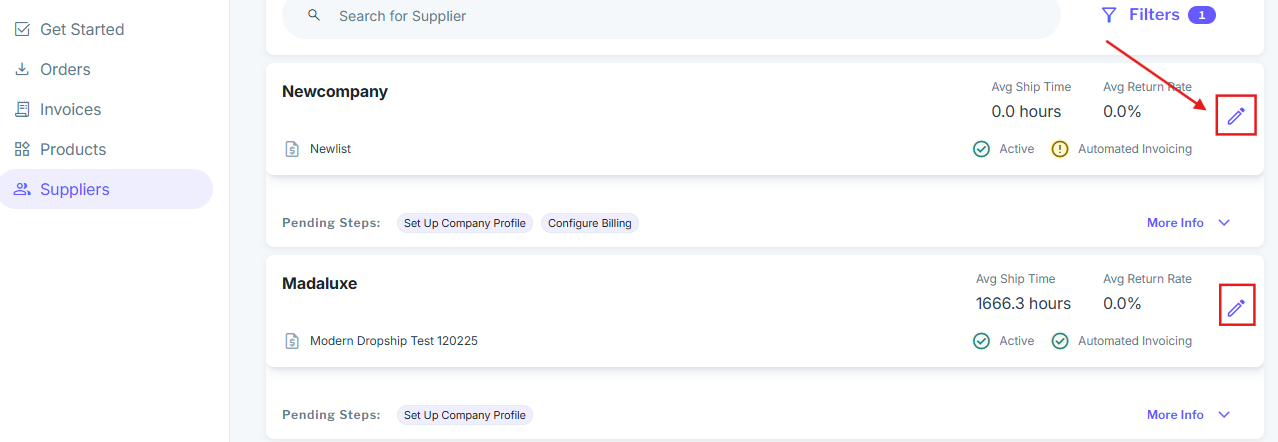
Task: Open the Filters panel
Action: click(x=1154, y=15)
